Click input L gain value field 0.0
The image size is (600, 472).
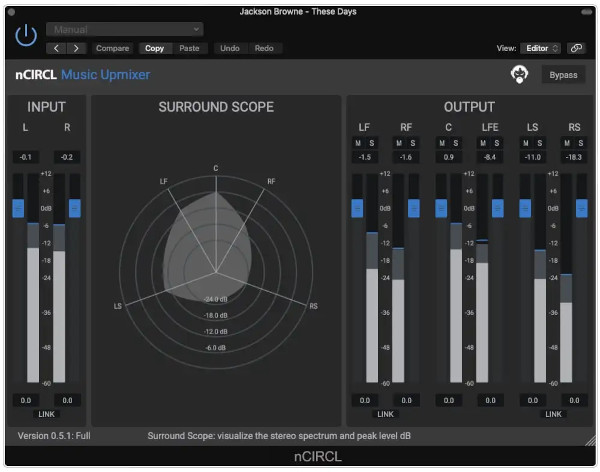26,400
